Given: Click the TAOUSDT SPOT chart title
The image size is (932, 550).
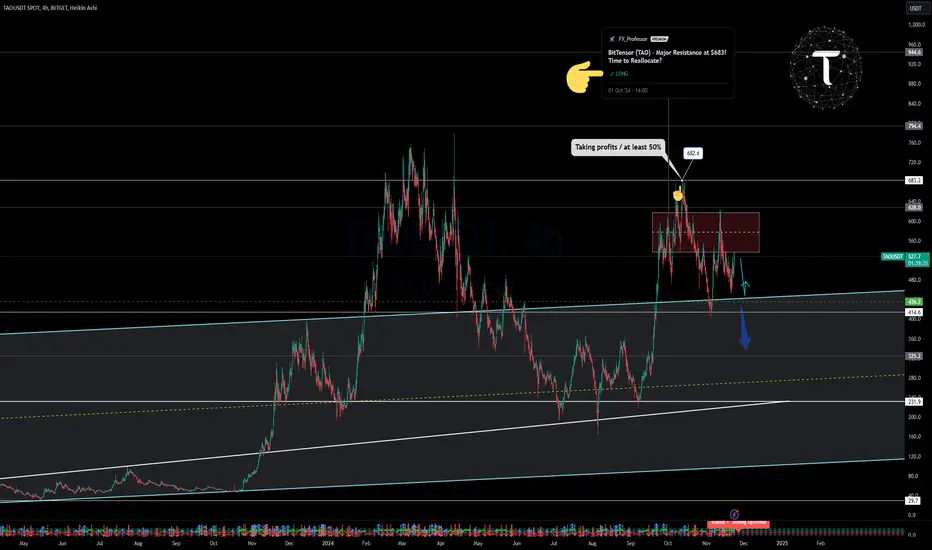Looking at the screenshot, I should click(x=50, y=8).
